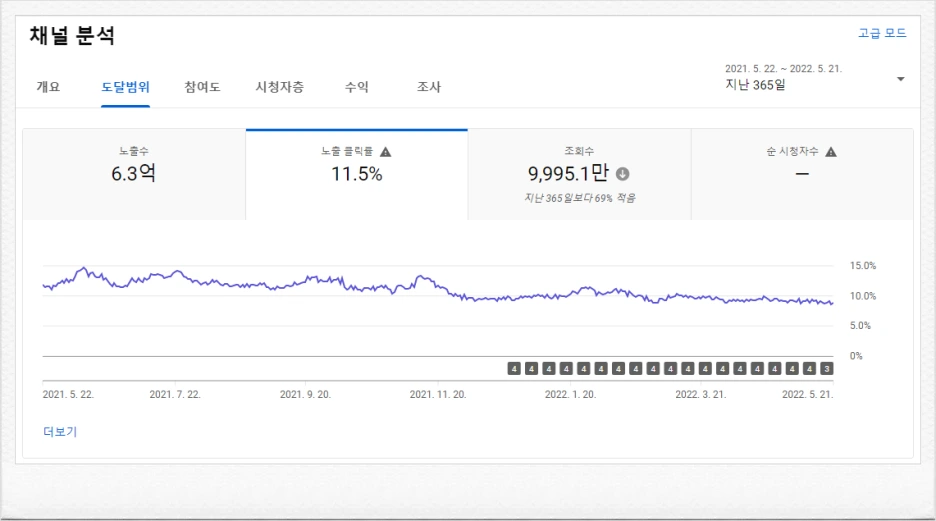
Task: Click the 0% axis label
Action: point(856,356)
